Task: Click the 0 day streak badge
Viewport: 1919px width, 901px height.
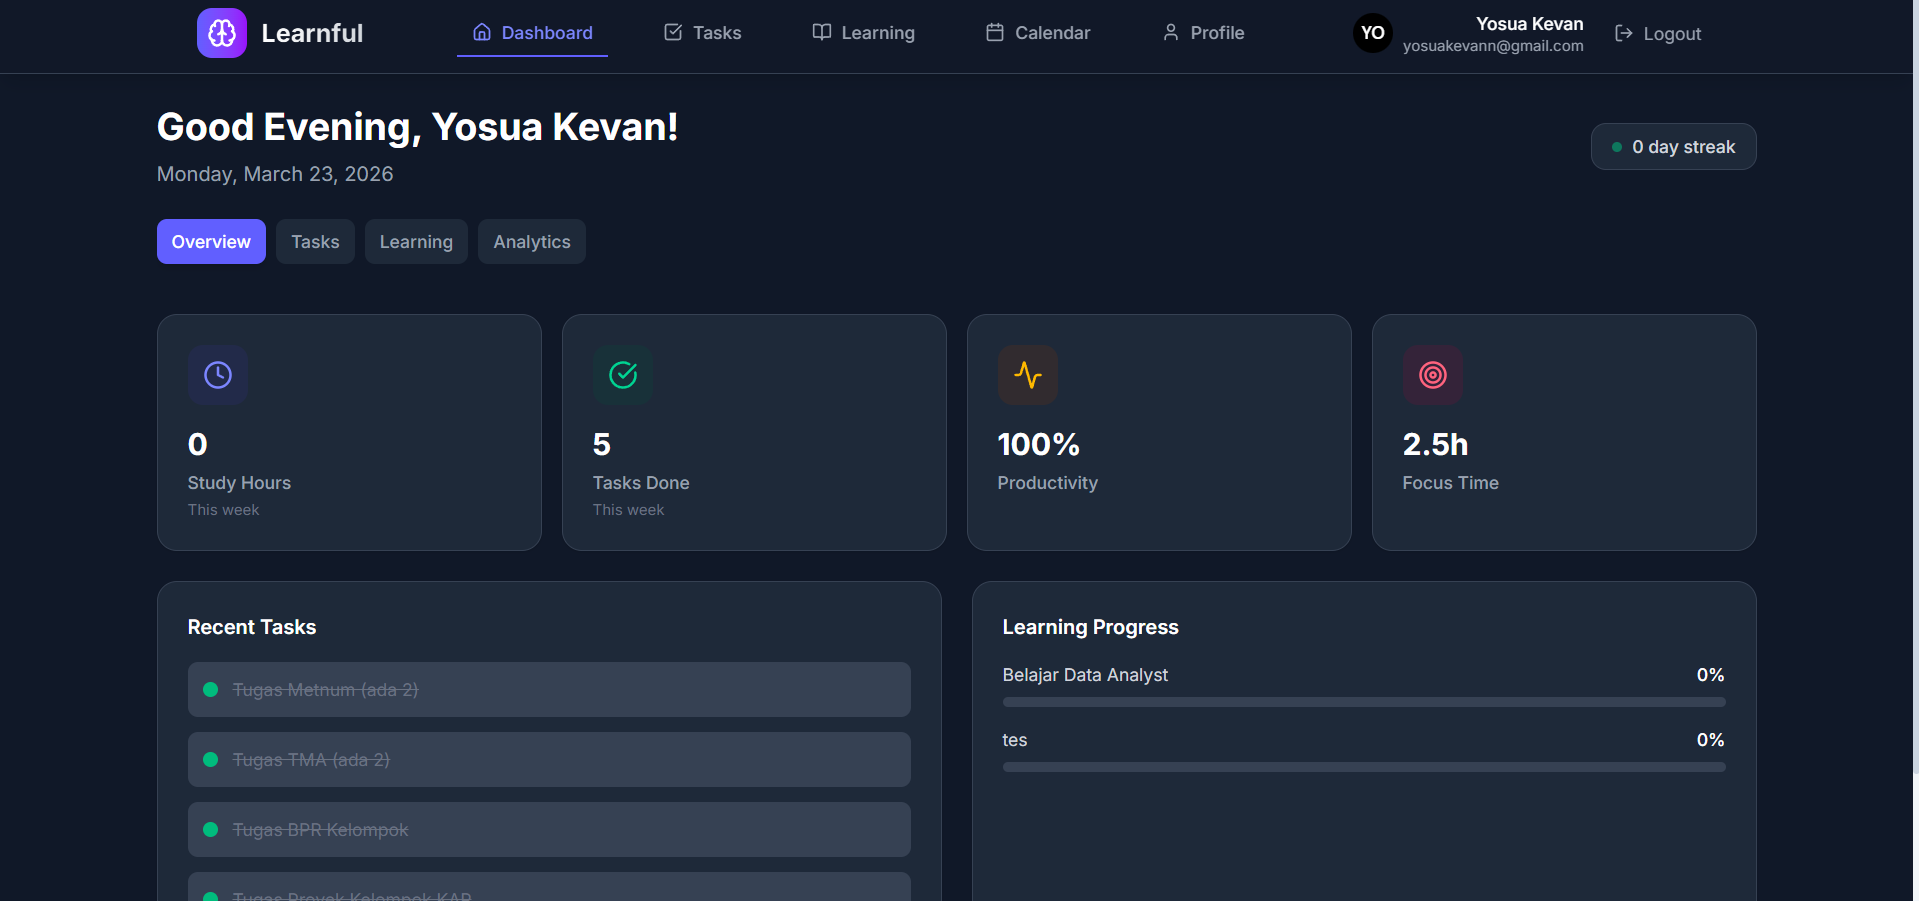Action: (x=1673, y=147)
